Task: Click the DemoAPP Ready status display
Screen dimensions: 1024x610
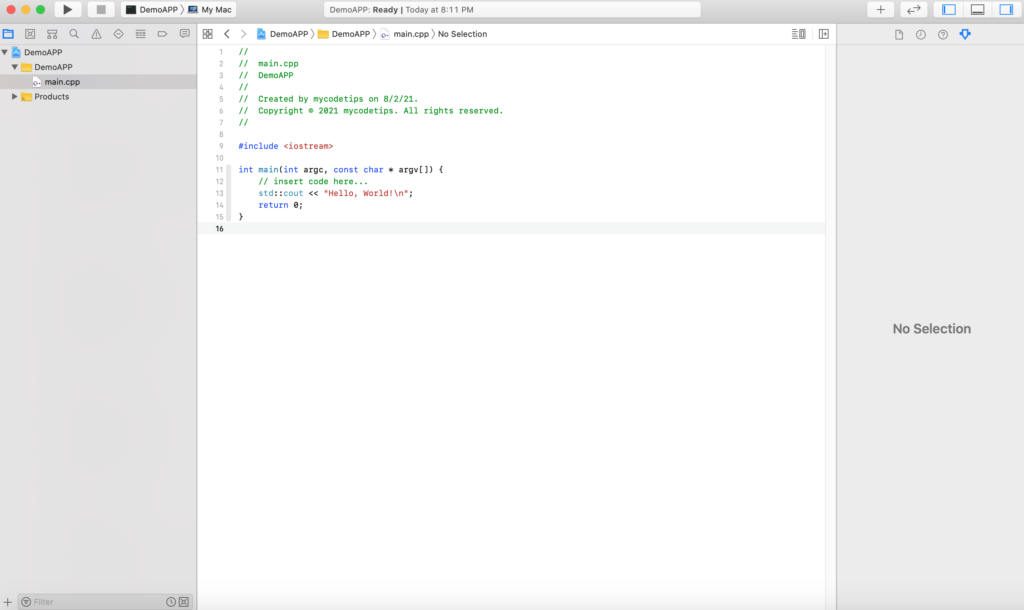Action: click(x=512, y=10)
